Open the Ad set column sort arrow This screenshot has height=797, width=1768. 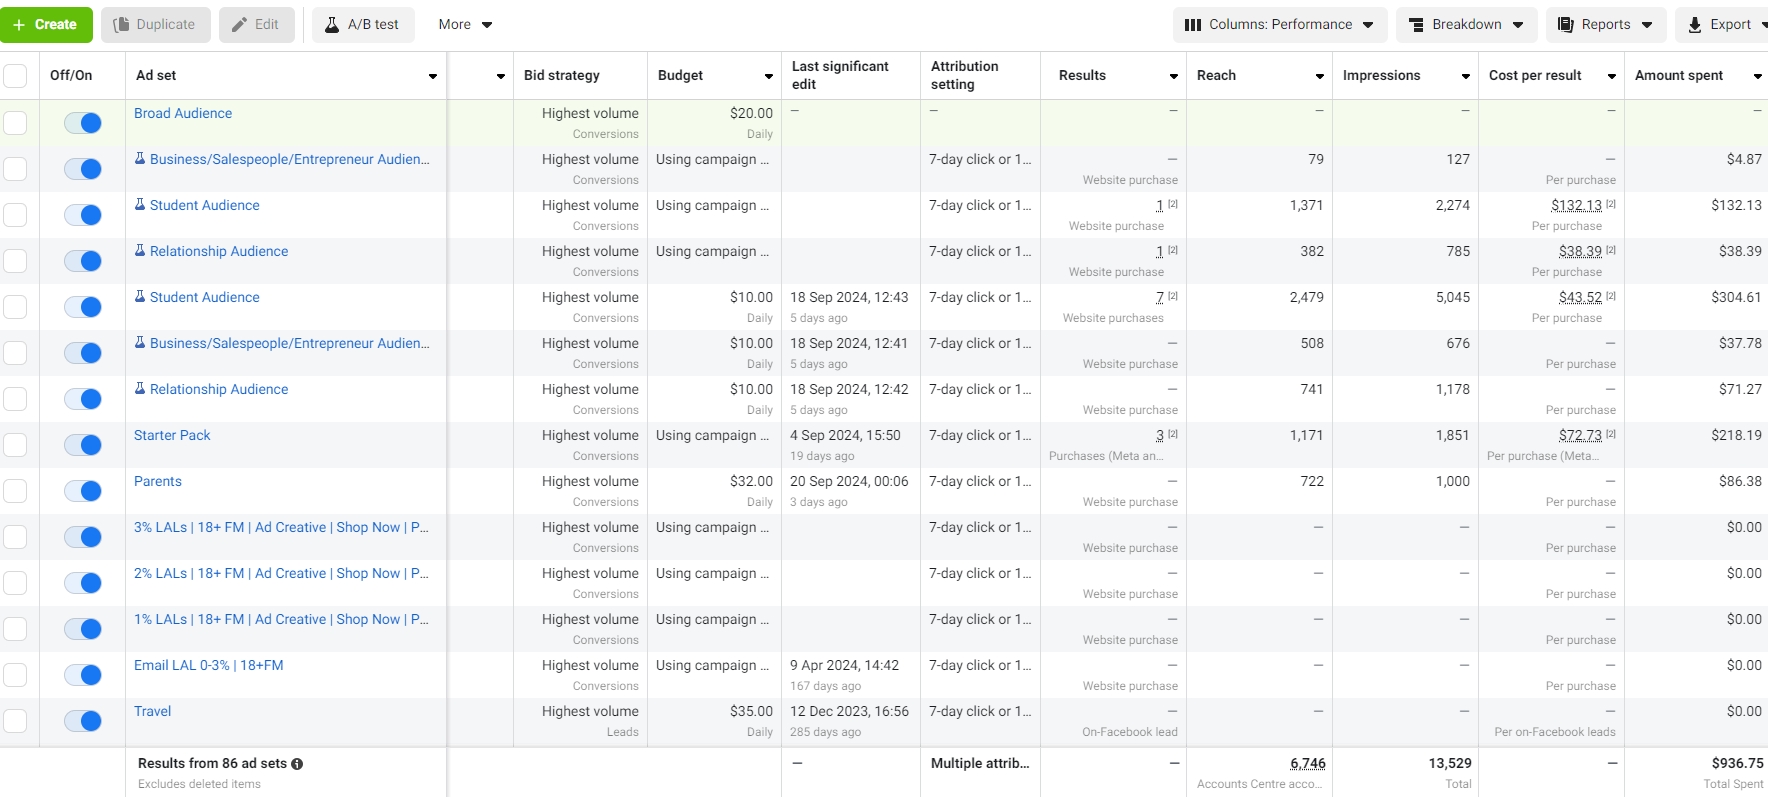point(433,76)
